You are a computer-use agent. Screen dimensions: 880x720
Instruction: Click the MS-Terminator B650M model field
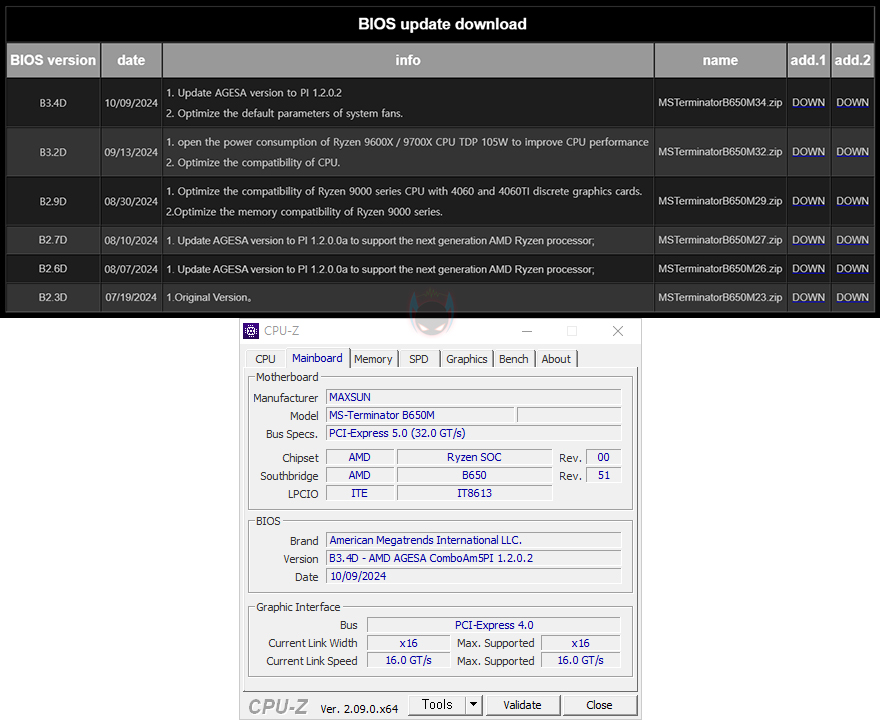[x=420, y=415]
